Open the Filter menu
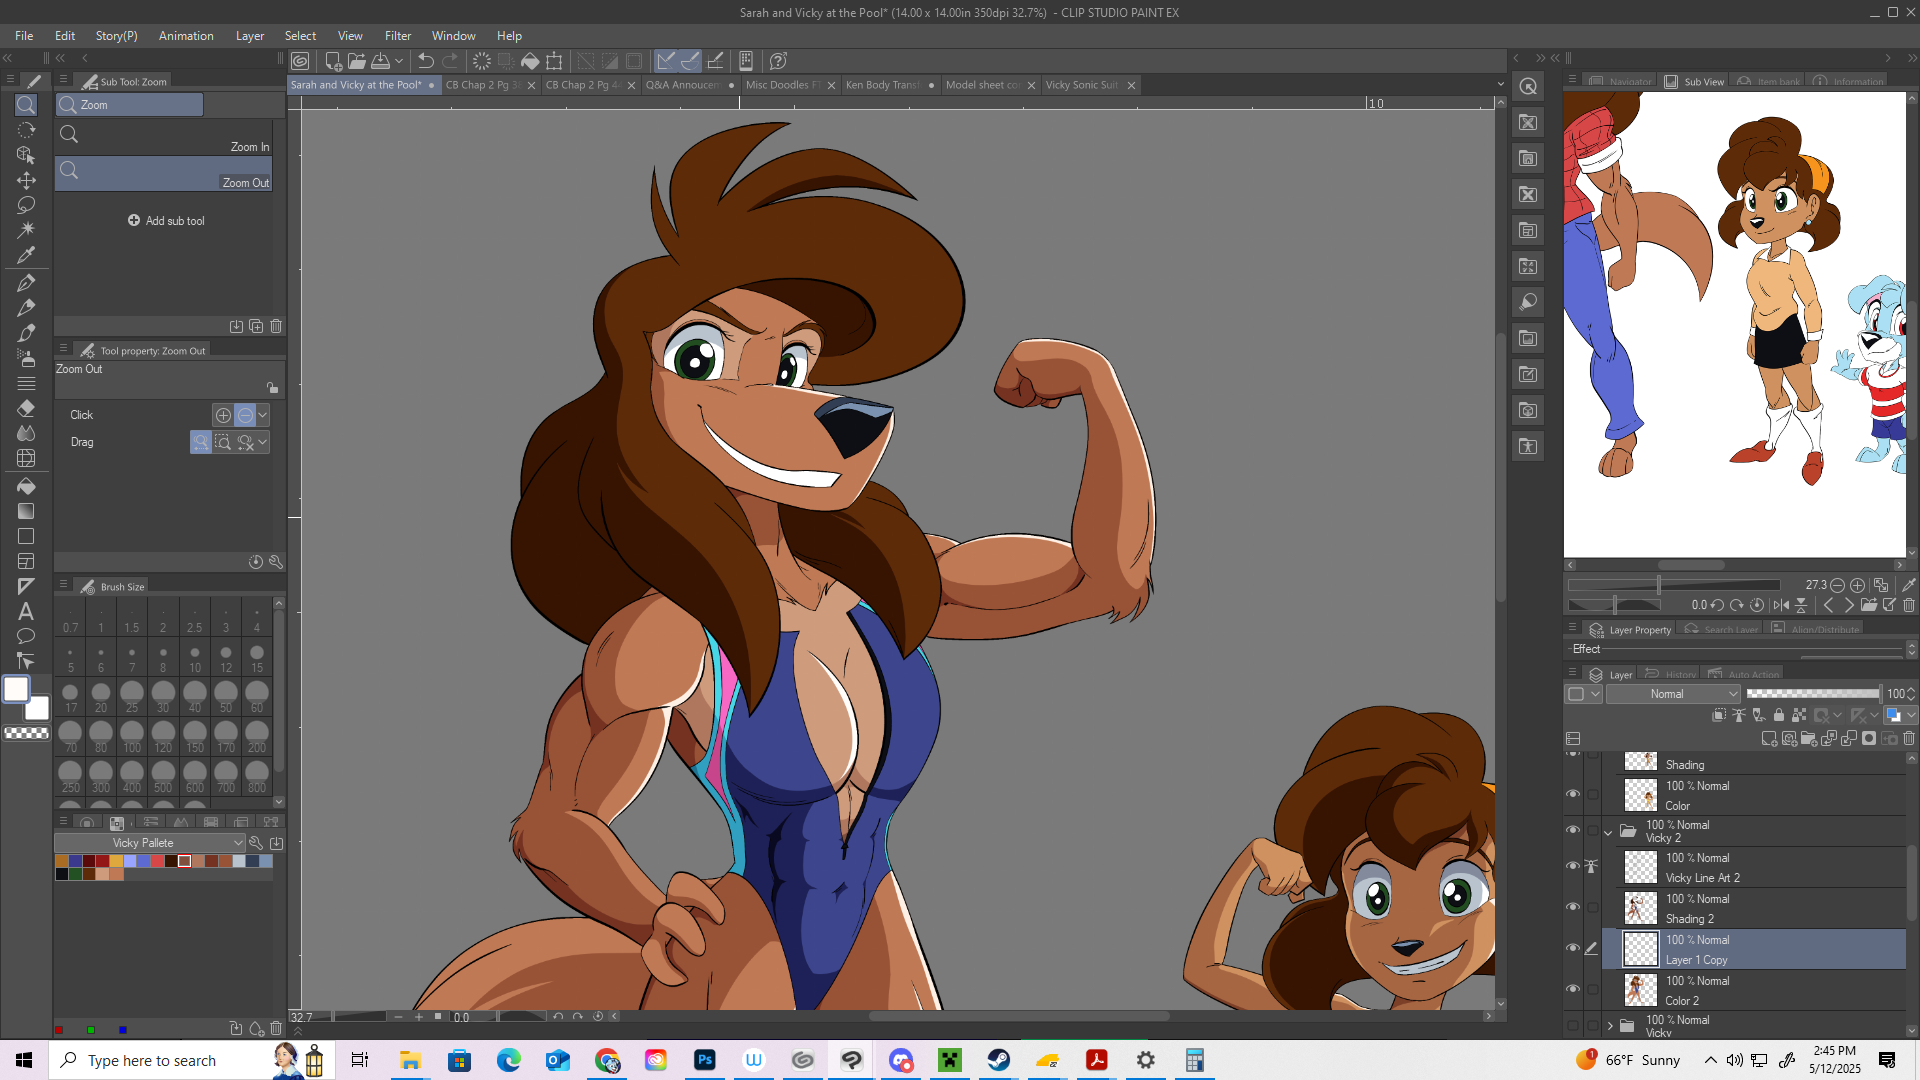Viewport: 1920px width, 1080px height. coord(397,36)
